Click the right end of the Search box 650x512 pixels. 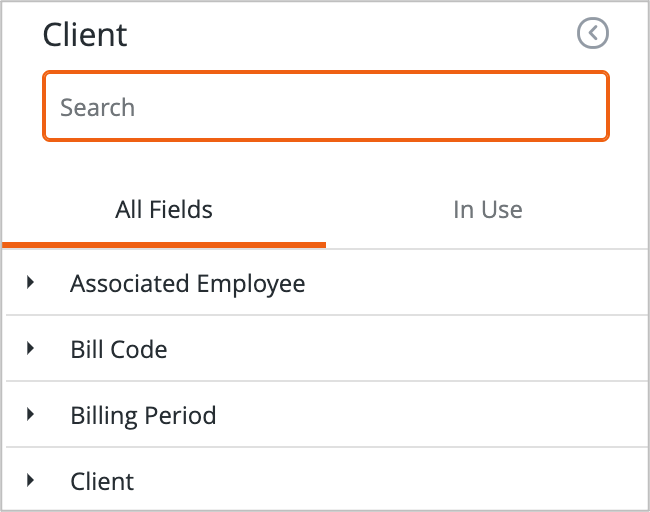pyautogui.click(x=585, y=106)
